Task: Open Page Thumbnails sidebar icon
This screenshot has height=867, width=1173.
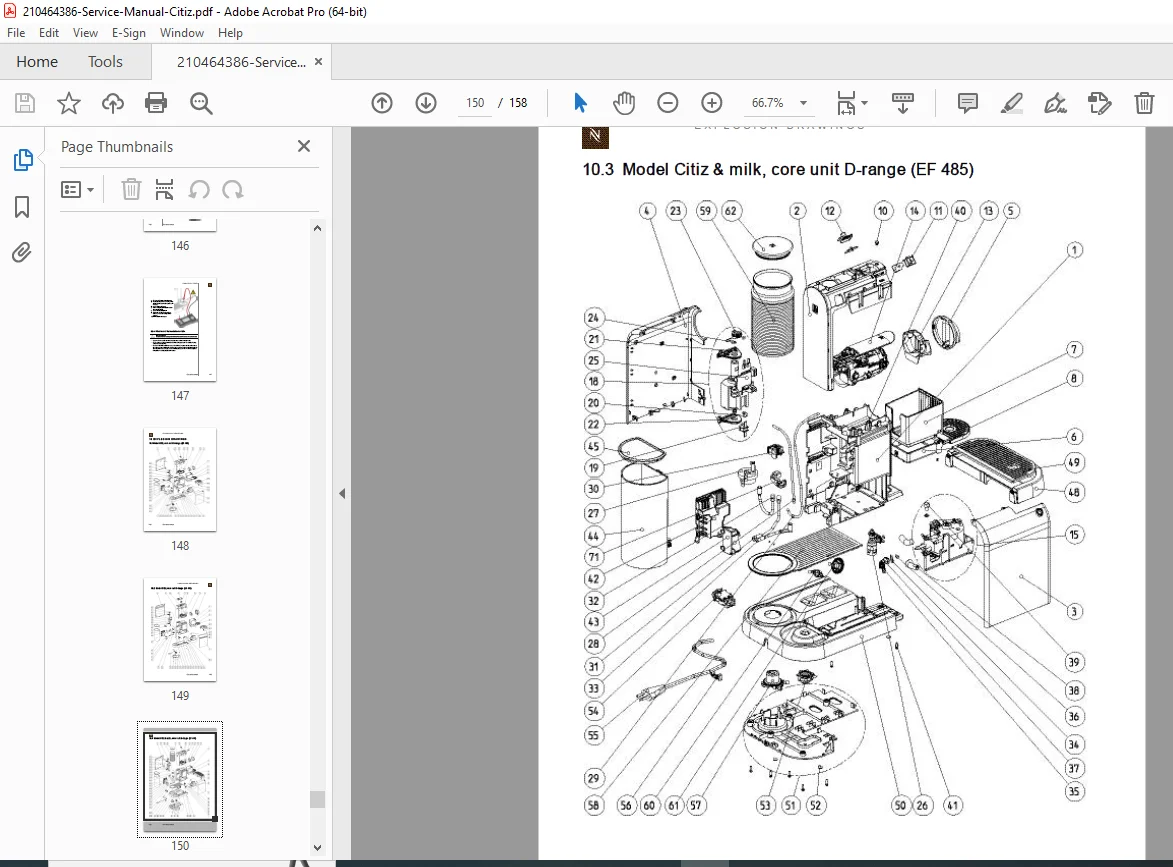Action: tap(22, 159)
